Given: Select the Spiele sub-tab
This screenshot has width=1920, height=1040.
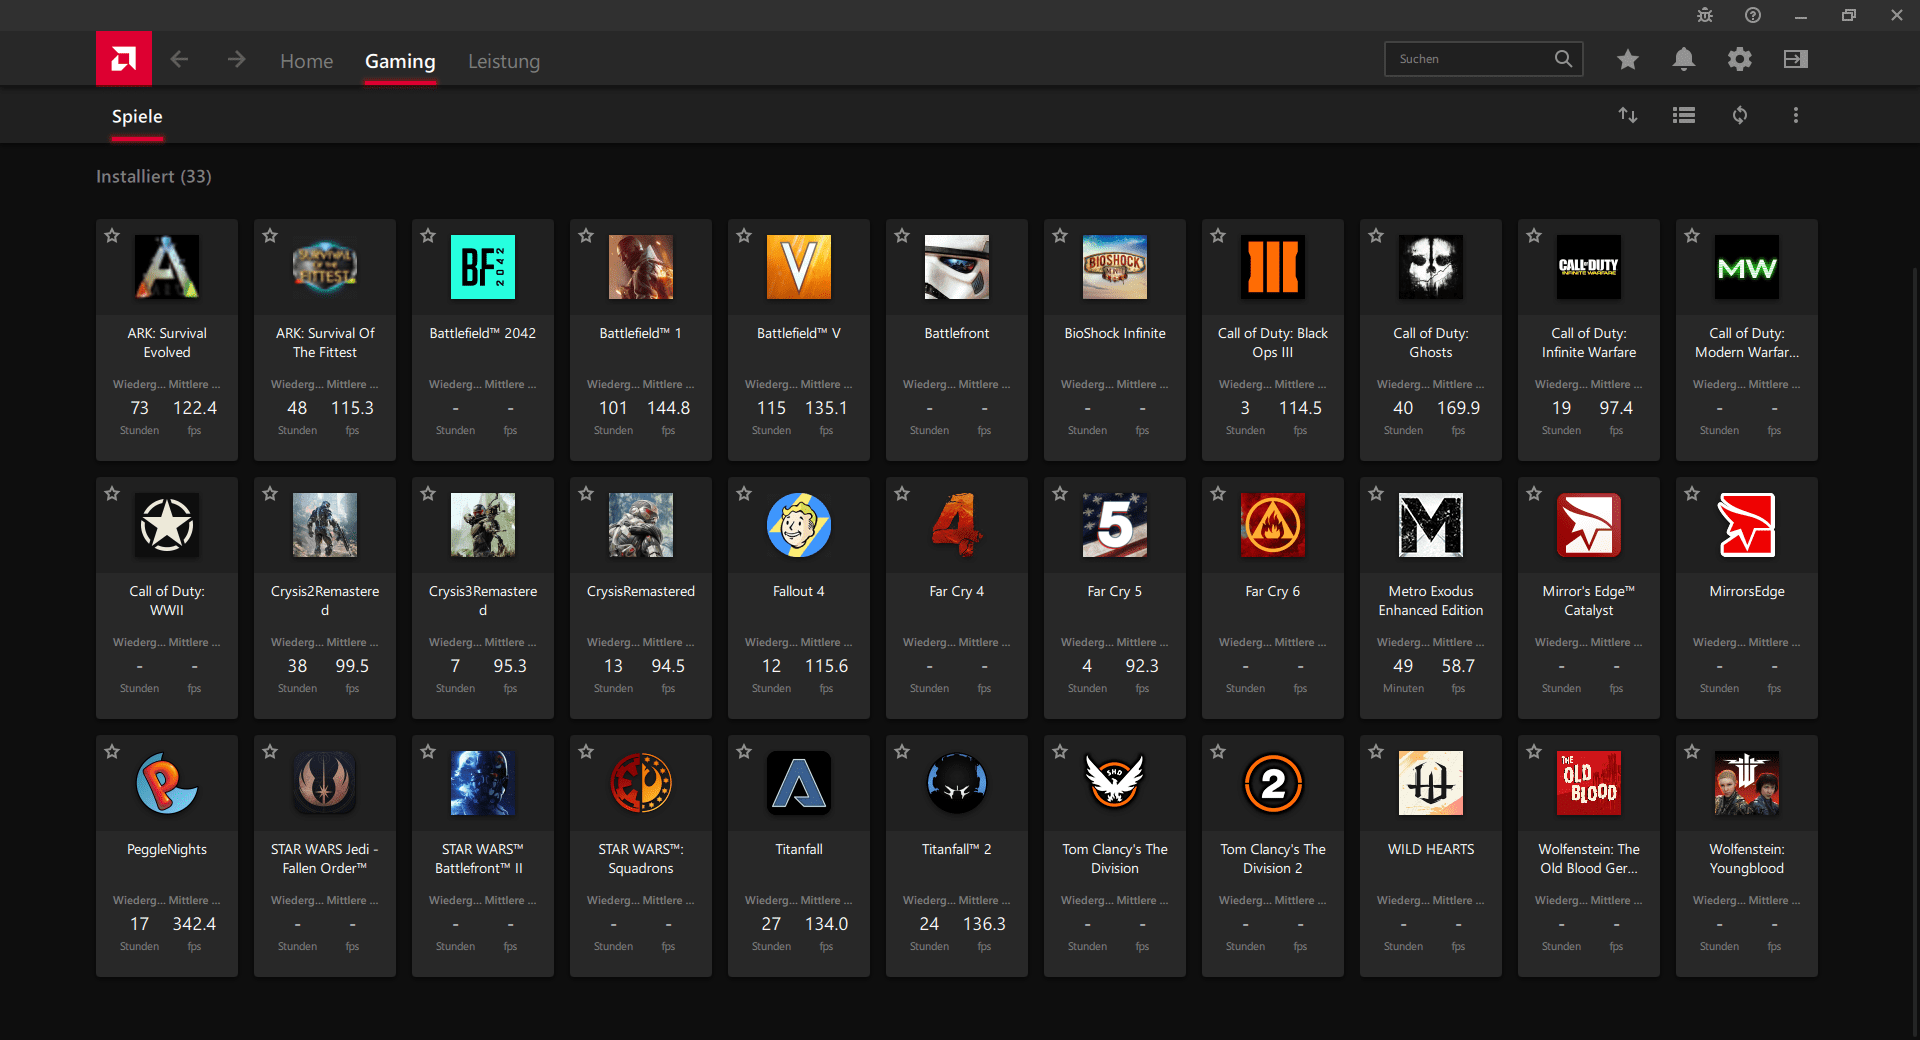Looking at the screenshot, I should (x=137, y=116).
